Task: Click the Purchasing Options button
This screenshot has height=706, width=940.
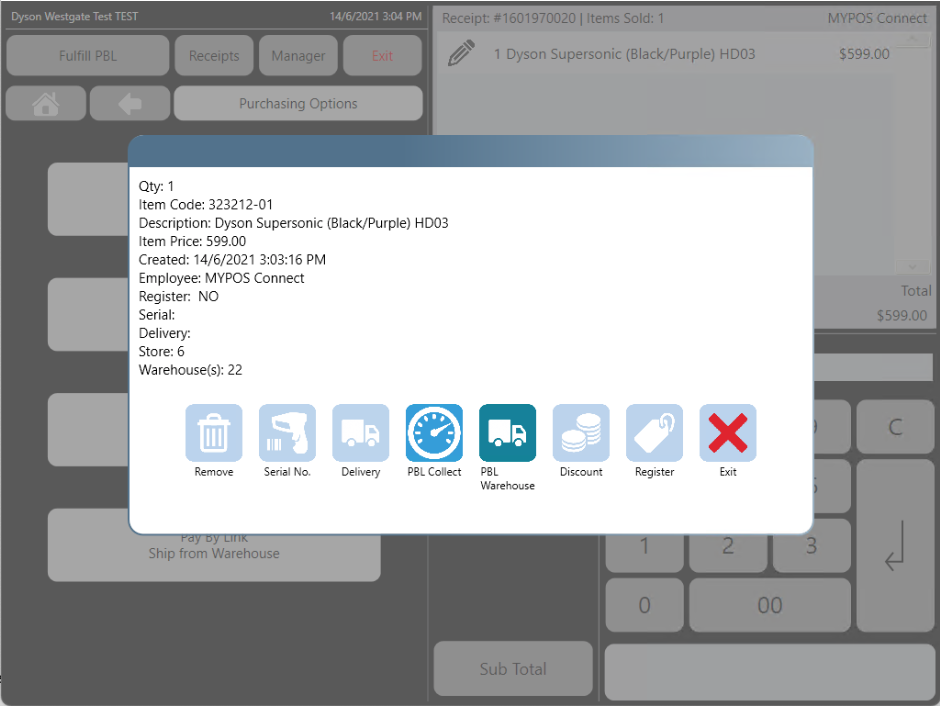Action: pyautogui.click(x=298, y=104)
